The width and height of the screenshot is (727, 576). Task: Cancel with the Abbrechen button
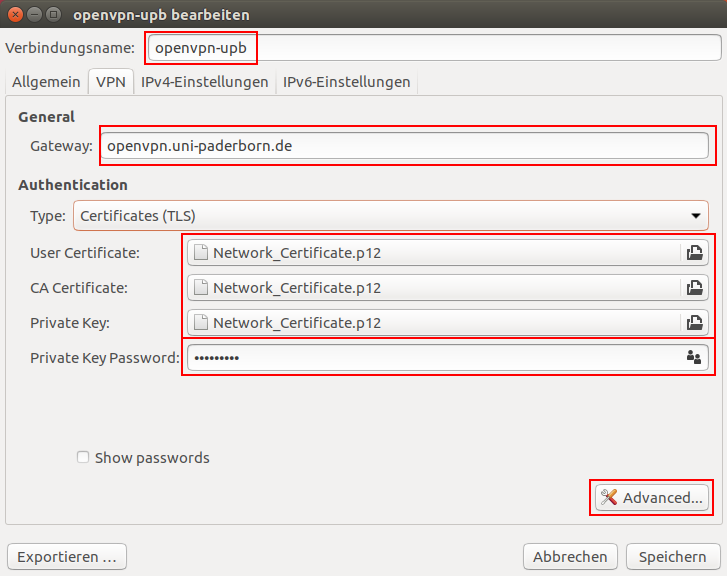pos(569,557)
